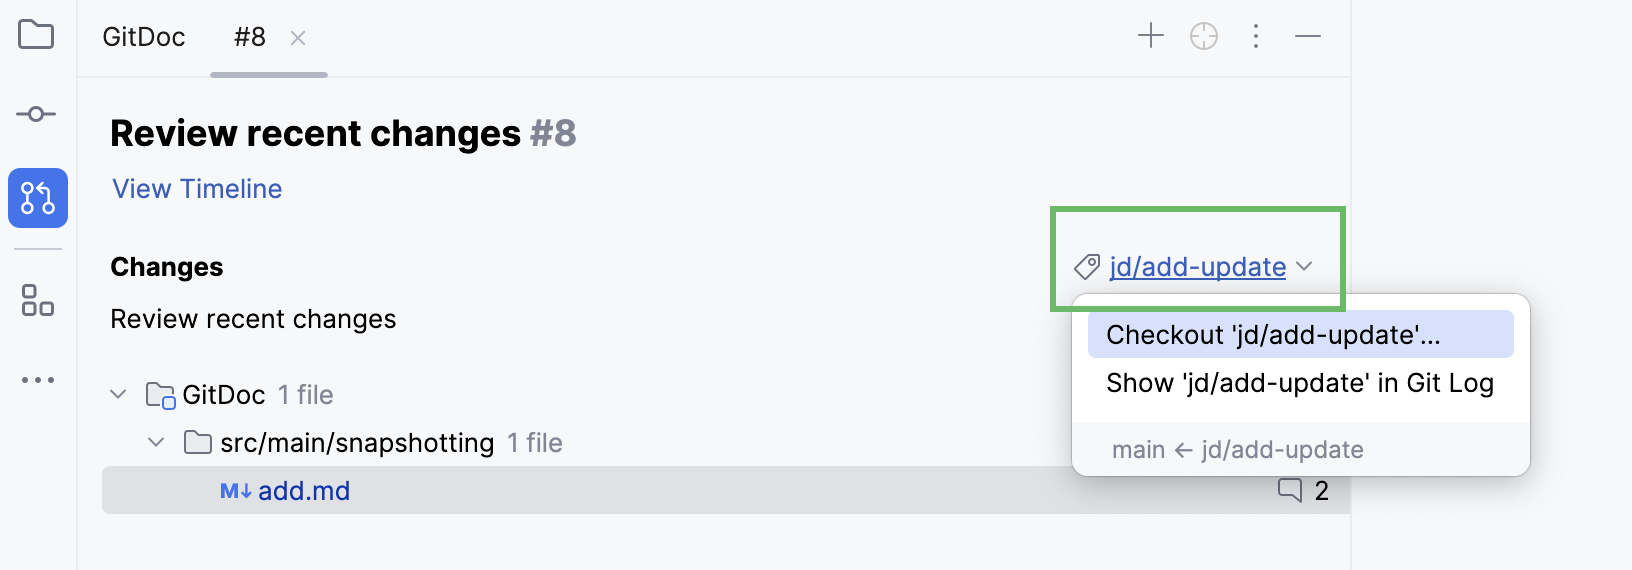Collapse the src/main/snapshotting folder
Image resolution: width=1632 pixels, height=570 pixels.
point(156,442)
